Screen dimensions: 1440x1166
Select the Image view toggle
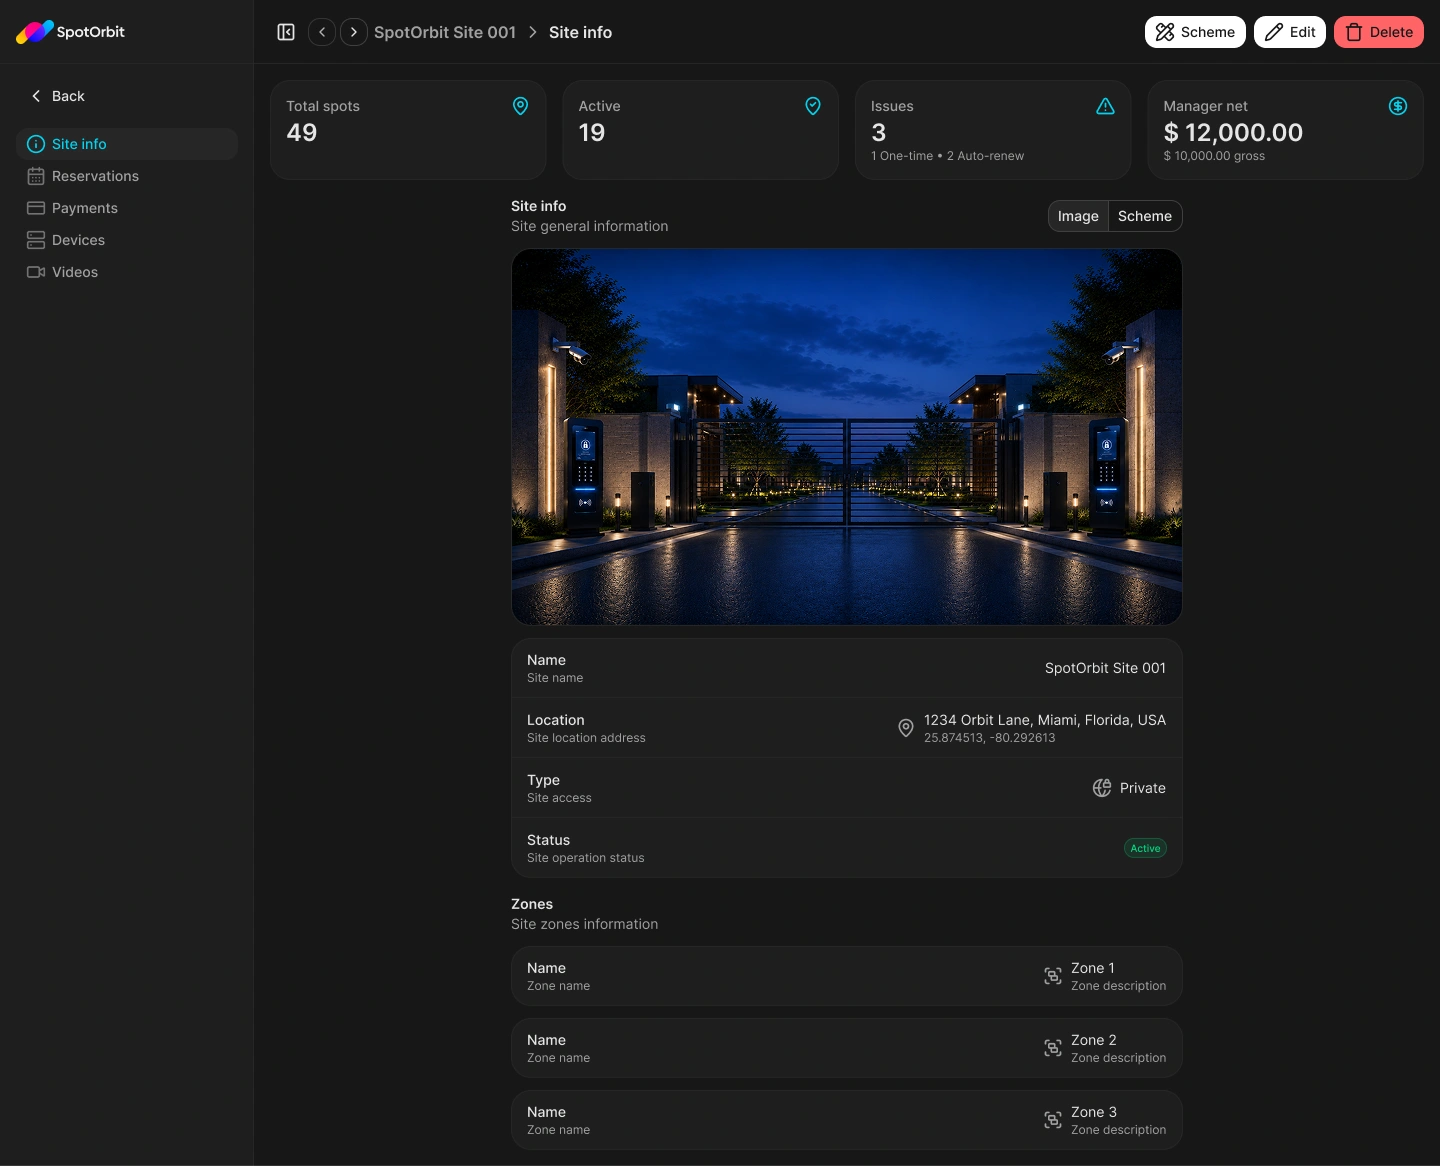pyautogui.click(x=1078, y=216)
